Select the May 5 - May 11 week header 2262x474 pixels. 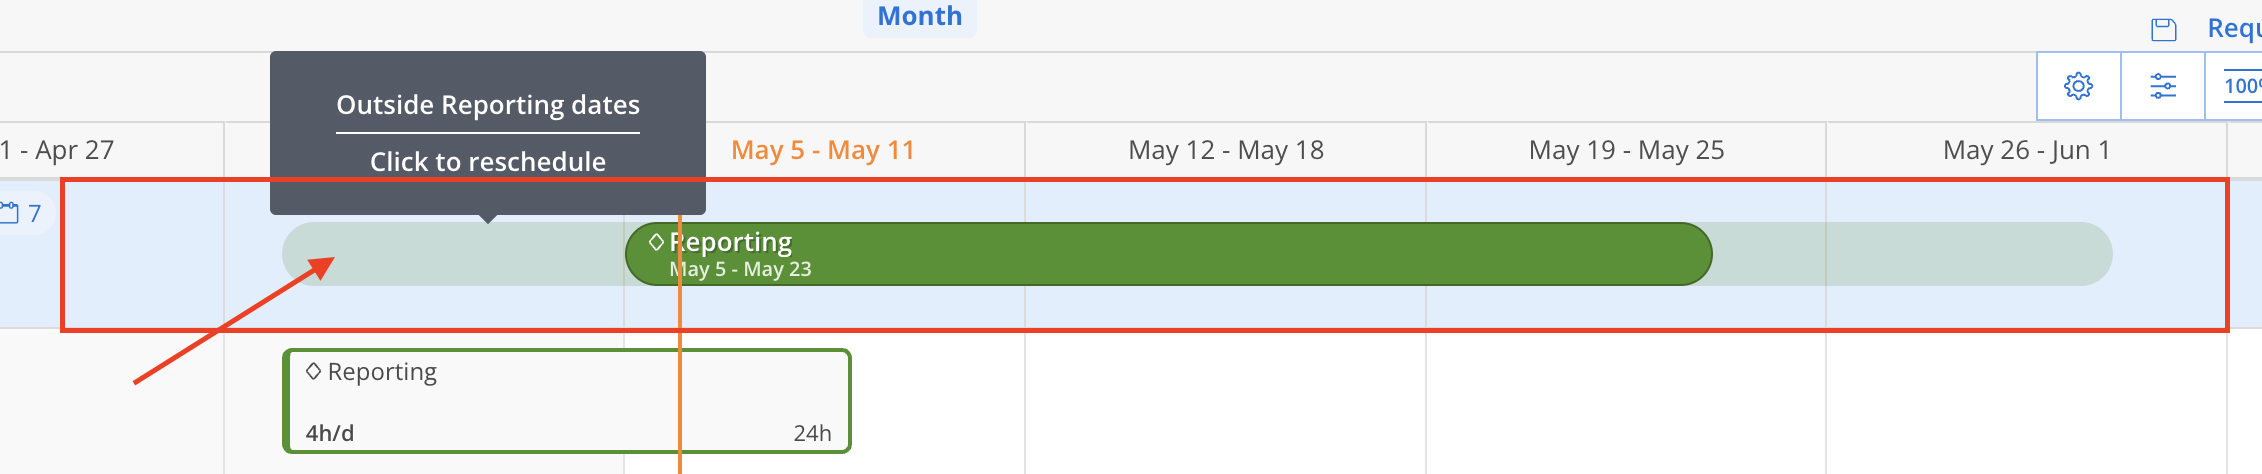(823, 150)
